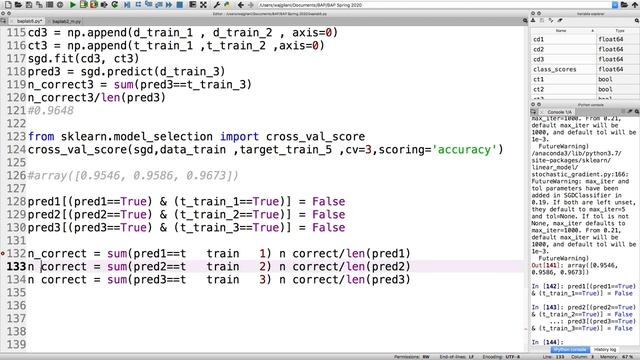Screen dimensions: 640x360
Task: Open Preferences with the wrench icon
Action: [217, 5]
